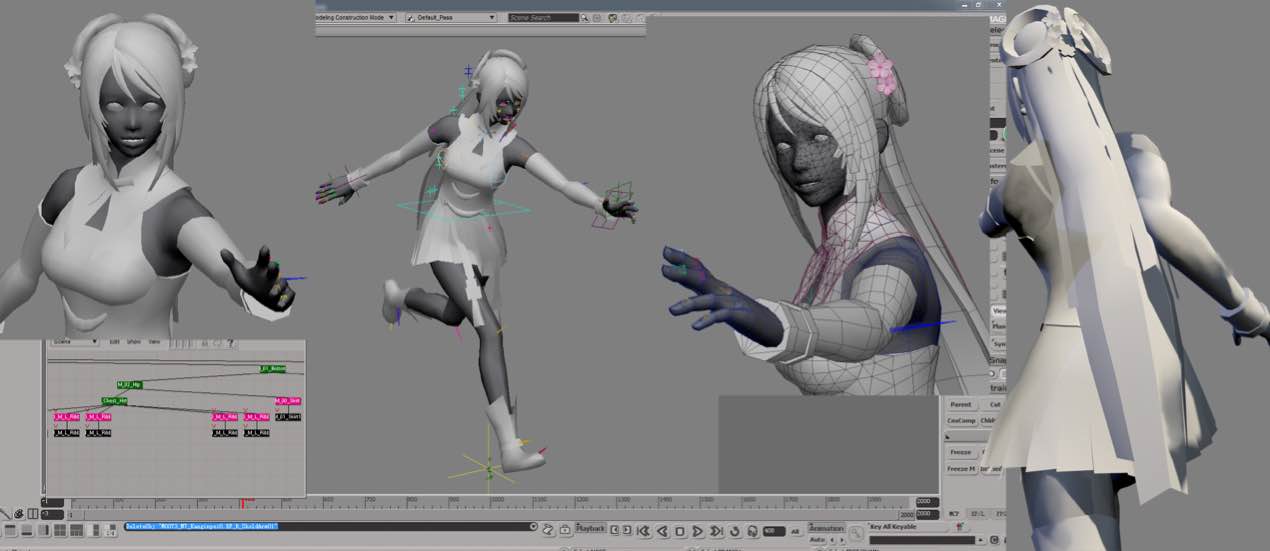Play the animation forward
Image resolution: width=1270 pixels, height=551 pixels.
[697, 531]
